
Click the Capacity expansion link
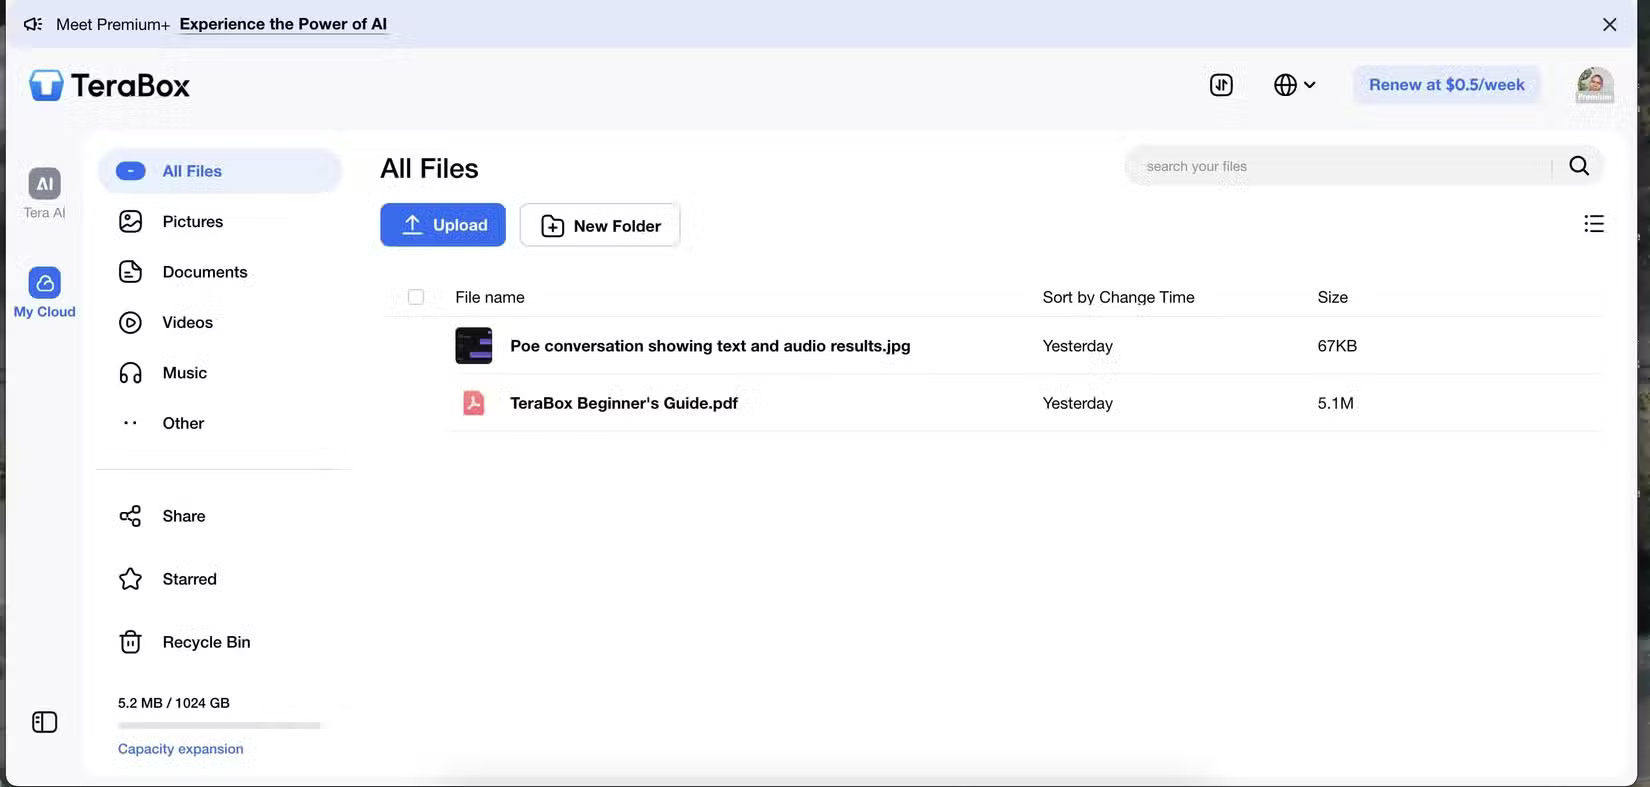pos(180,749)
